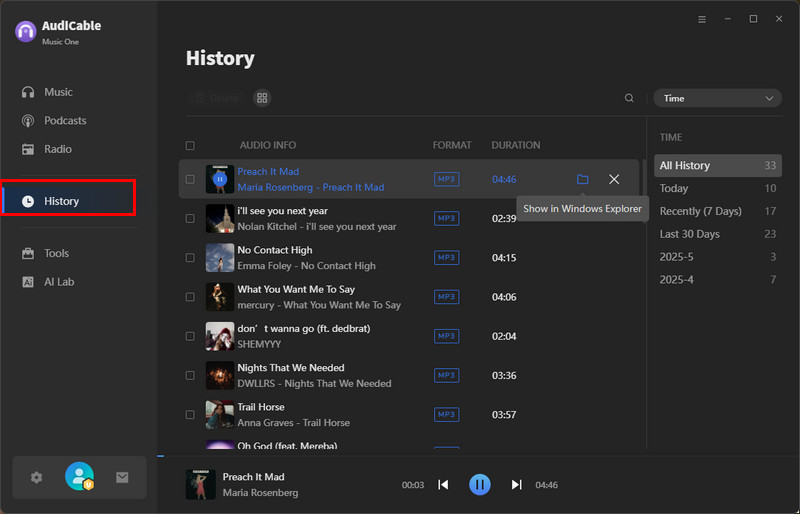800x514 pixels.
Task: Open the Tools toolbox icon
Action: pos(28,253)
